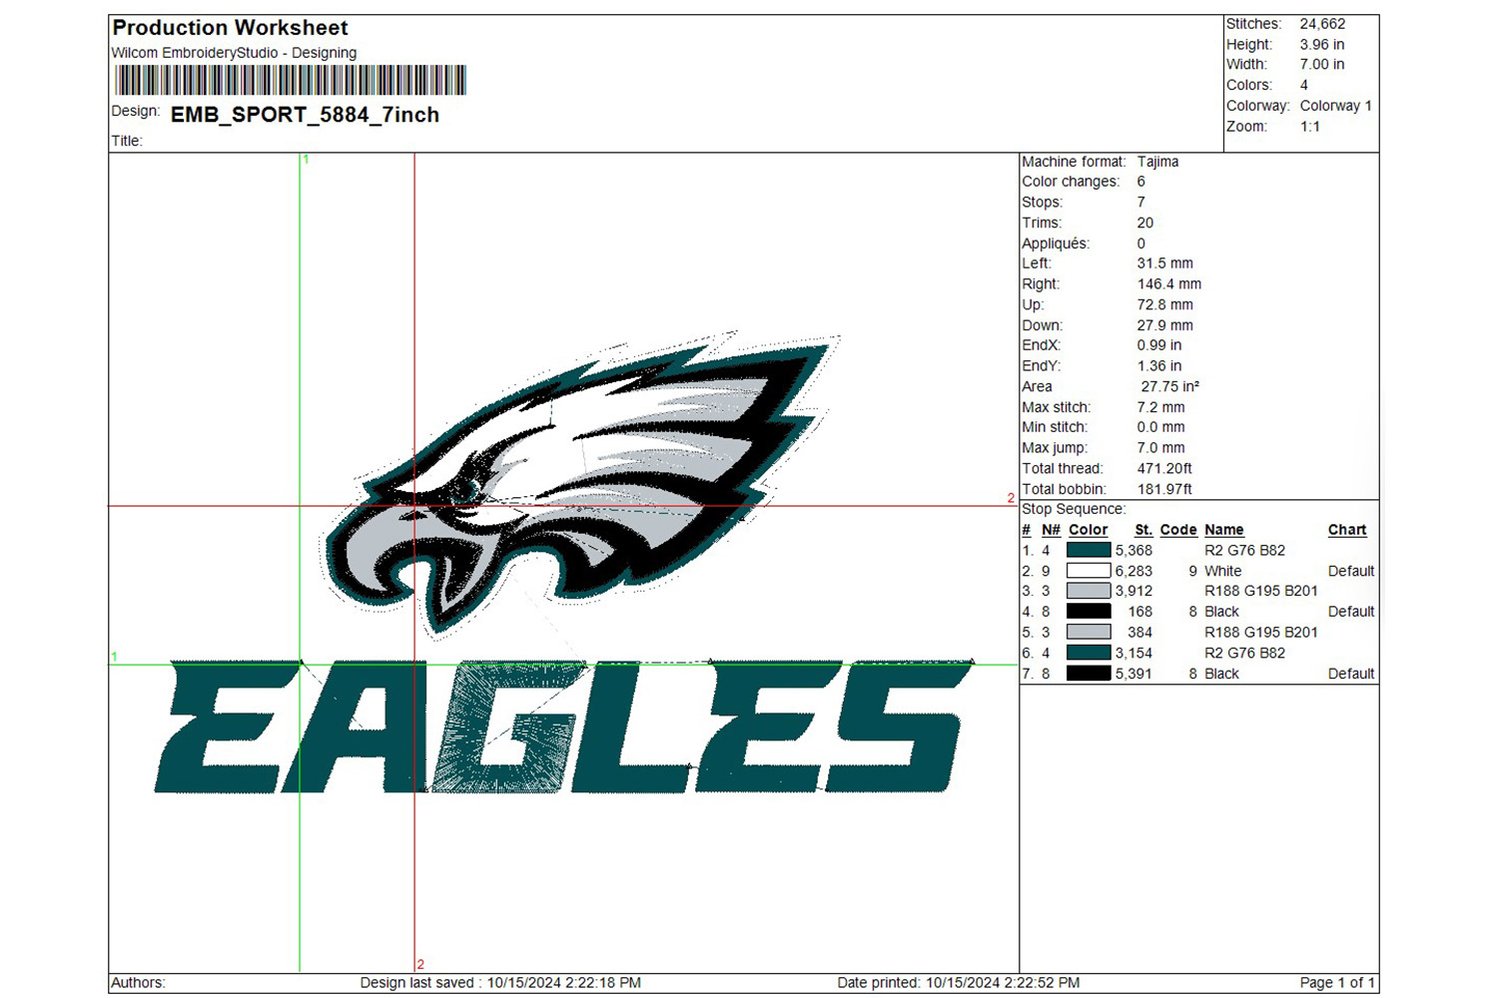Click the width value '7.00 in'
This screenshot has height=998, width=1500.
[x=1322, y=65]
